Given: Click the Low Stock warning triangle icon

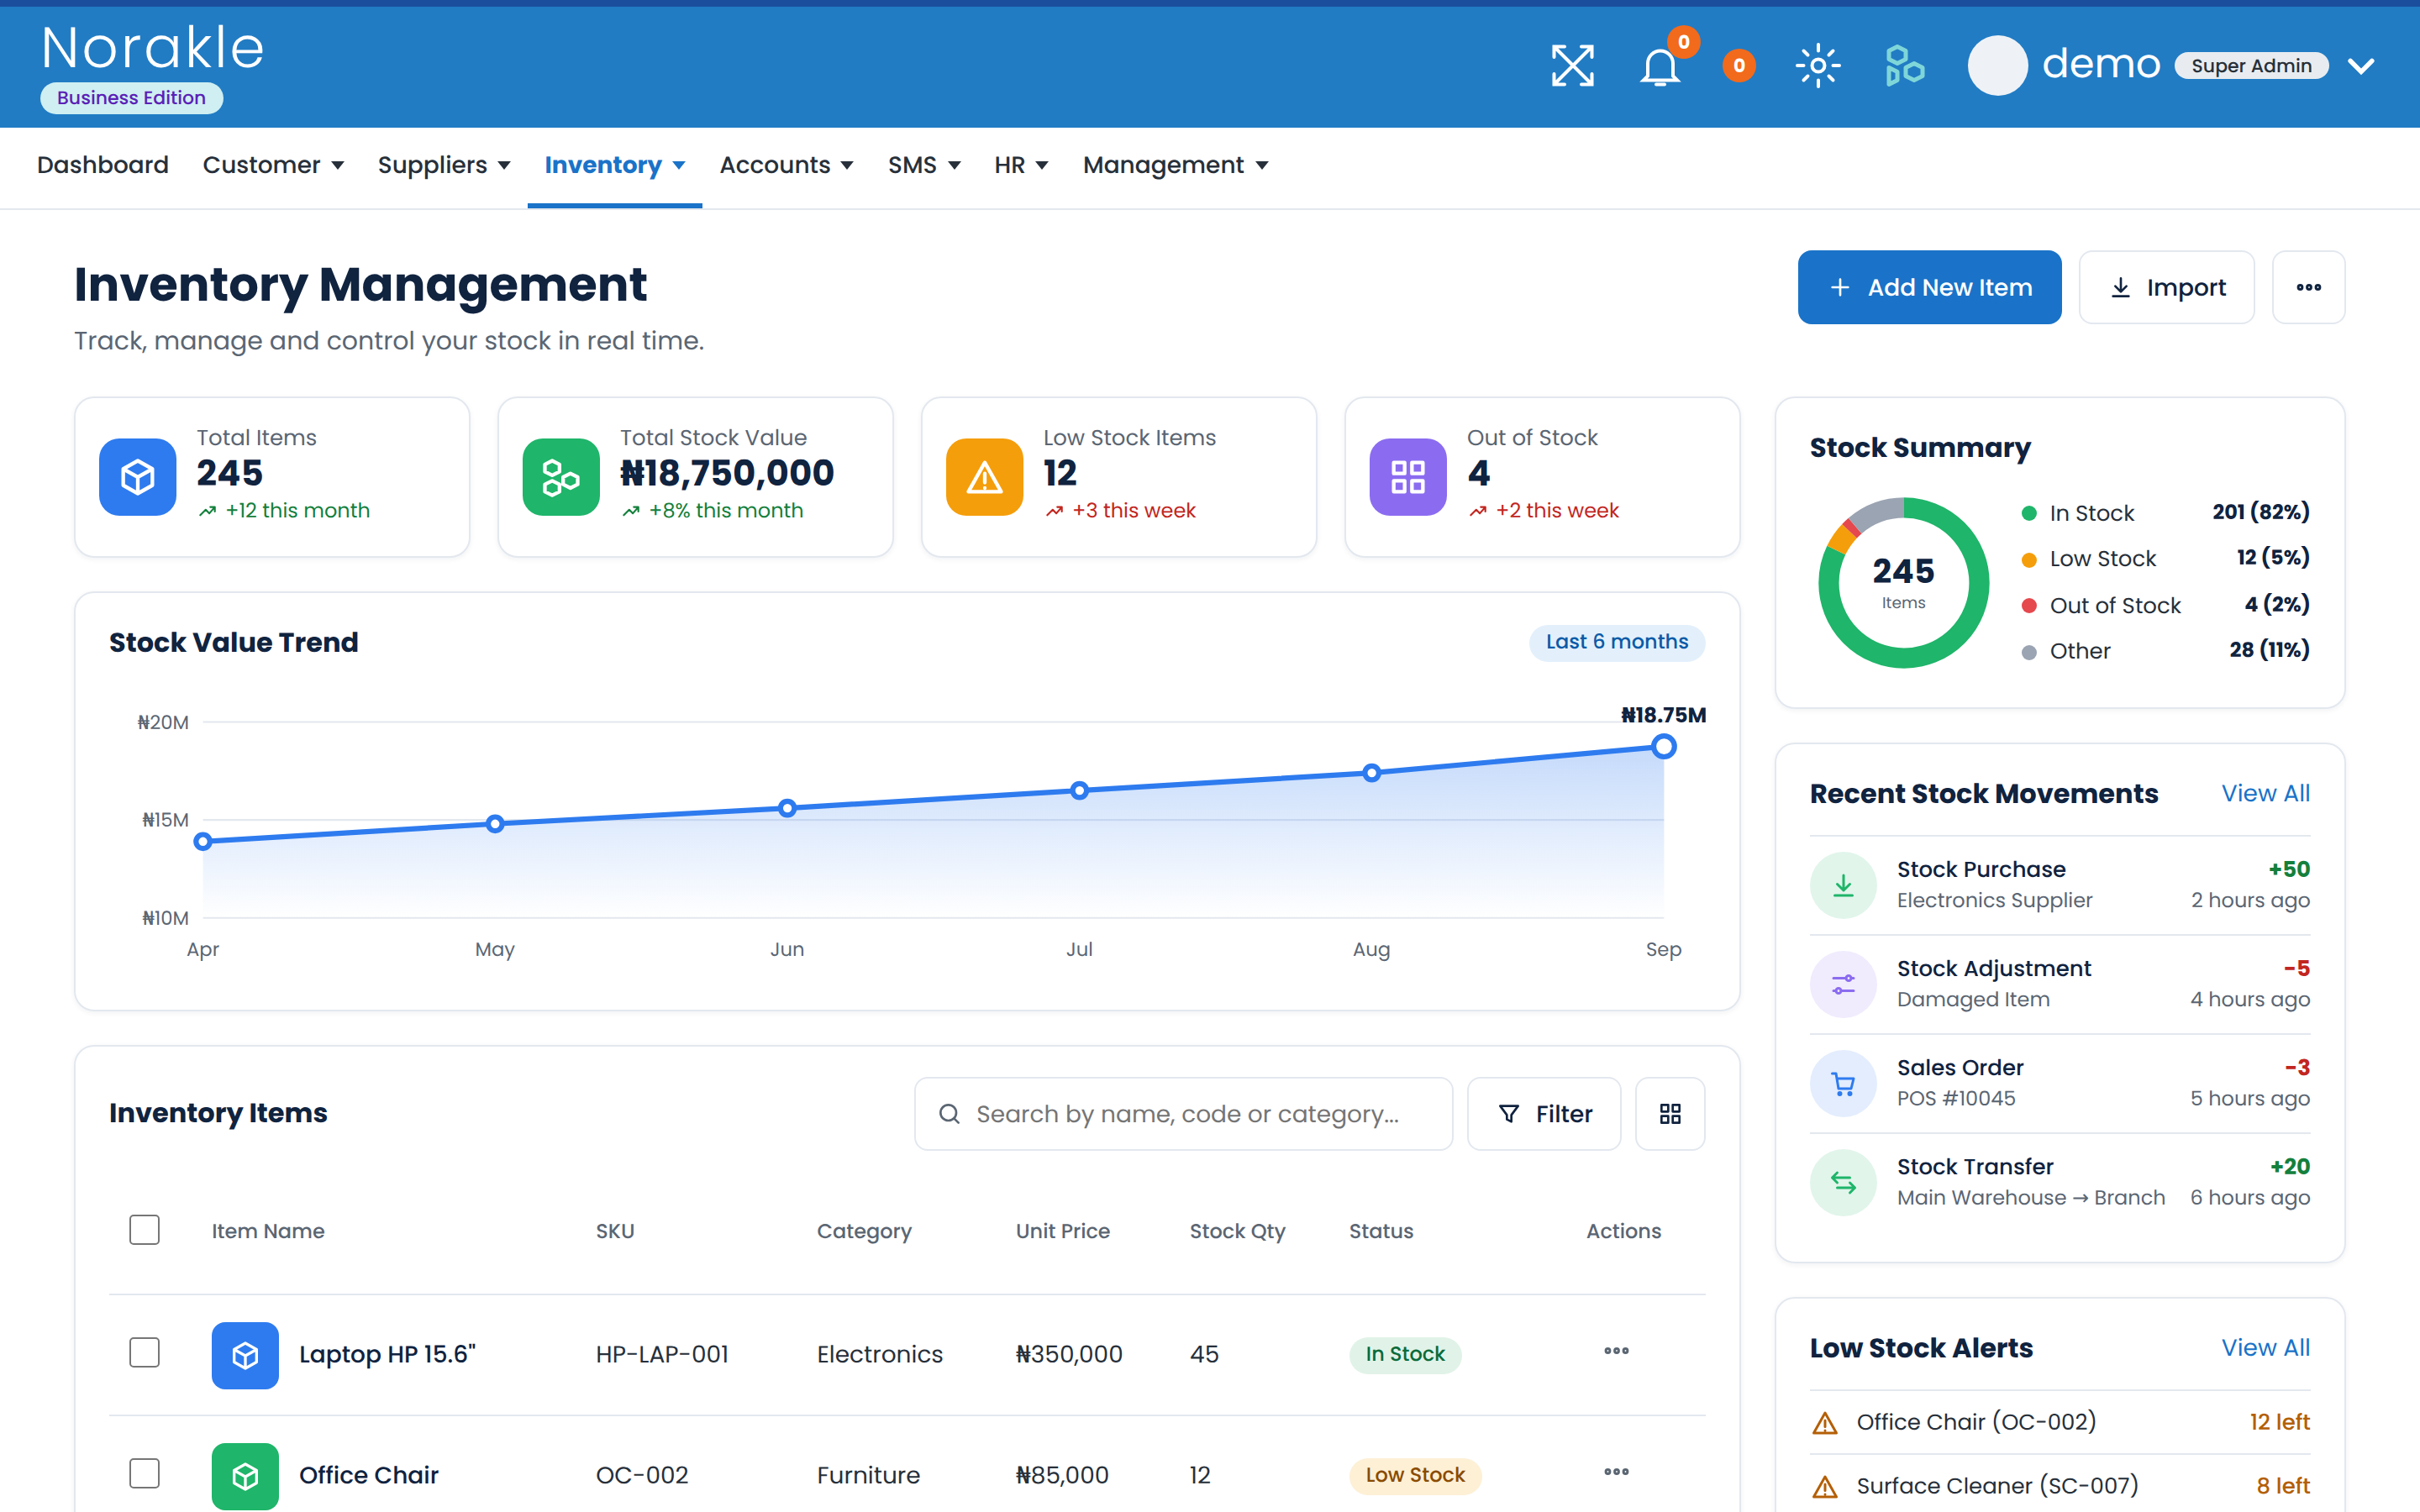Looking at the screenshot, I should tap(984, 477).
